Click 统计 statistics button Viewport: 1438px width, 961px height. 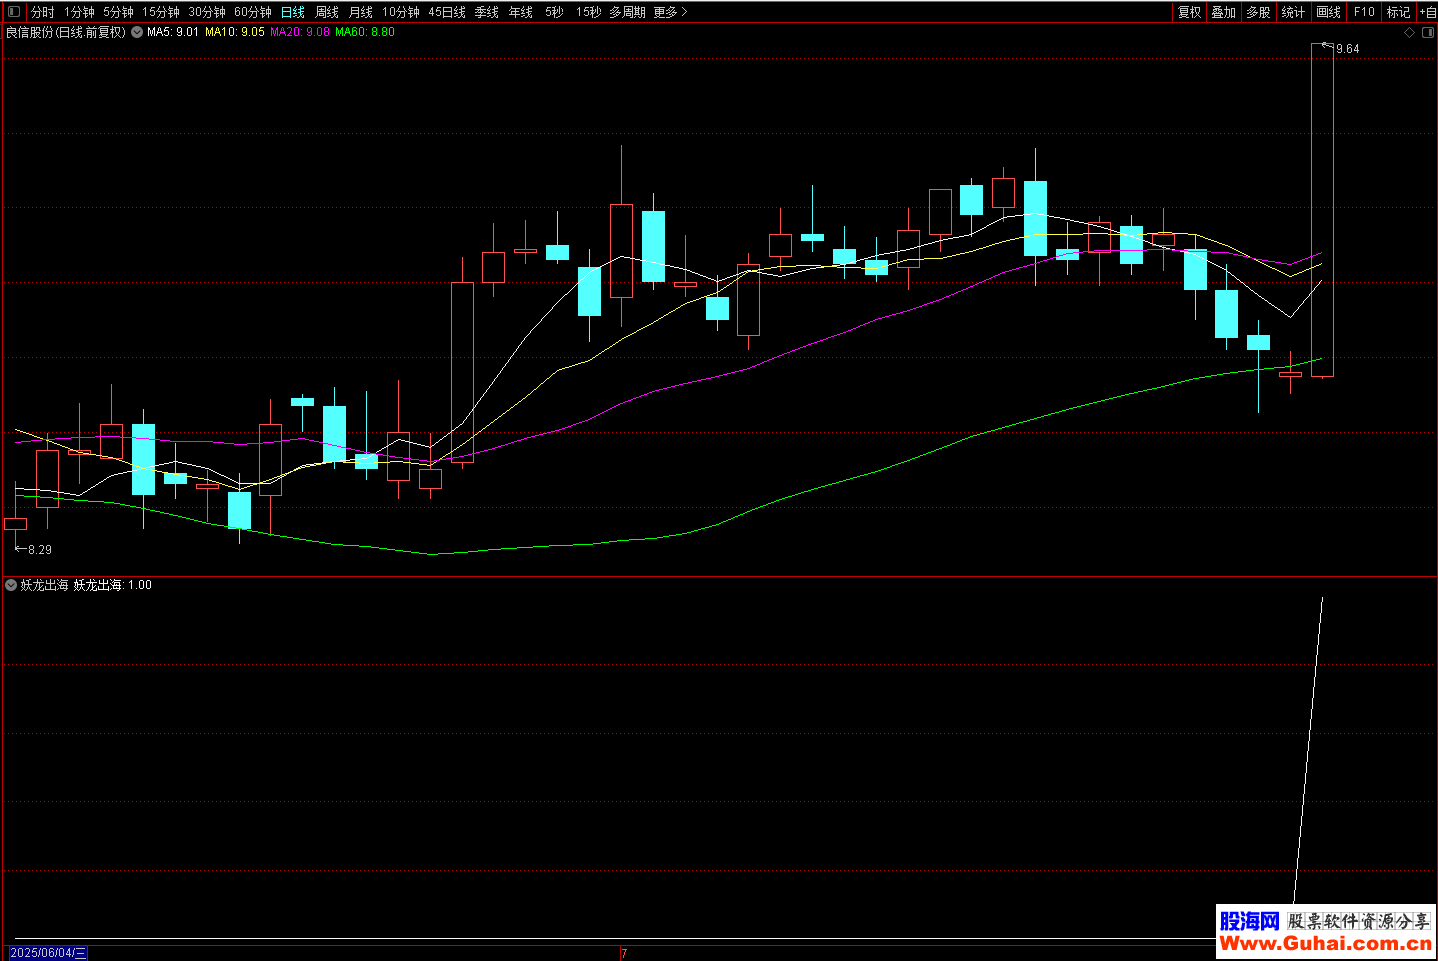1293,12
